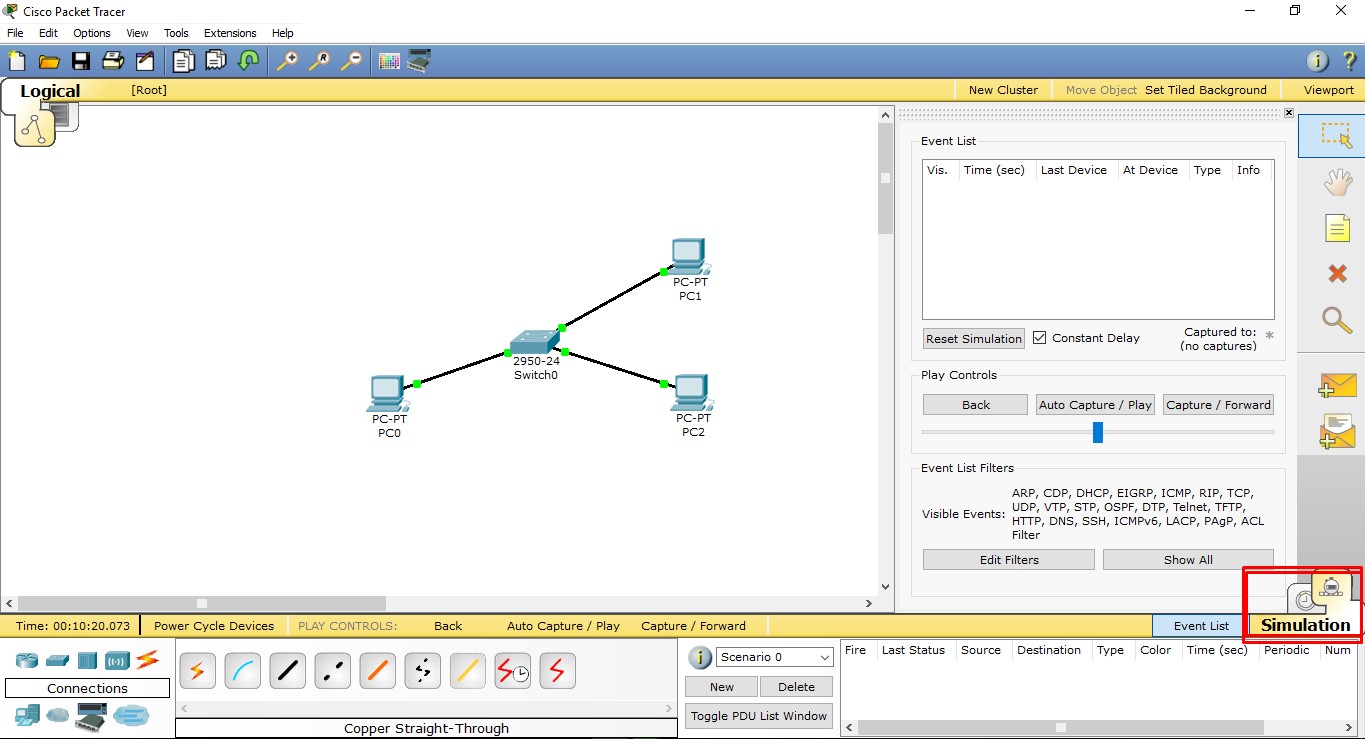Toggle the PDU List Window

[758, 716]
